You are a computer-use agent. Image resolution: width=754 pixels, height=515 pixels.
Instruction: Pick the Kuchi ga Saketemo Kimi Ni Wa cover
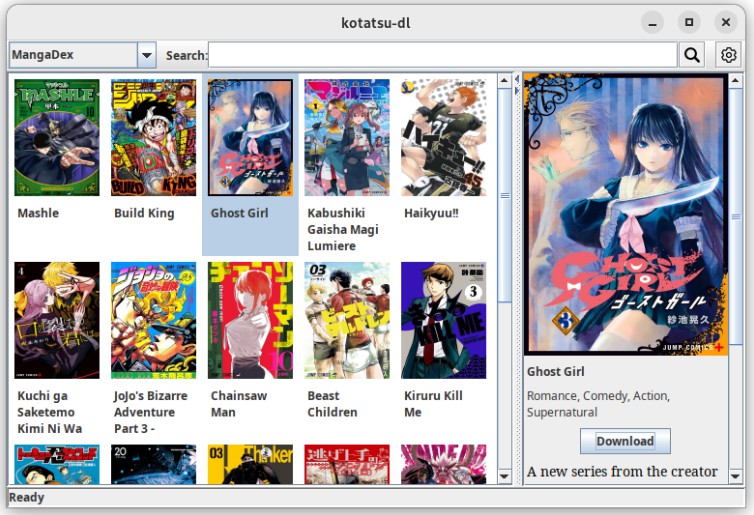tap(57, 320)
